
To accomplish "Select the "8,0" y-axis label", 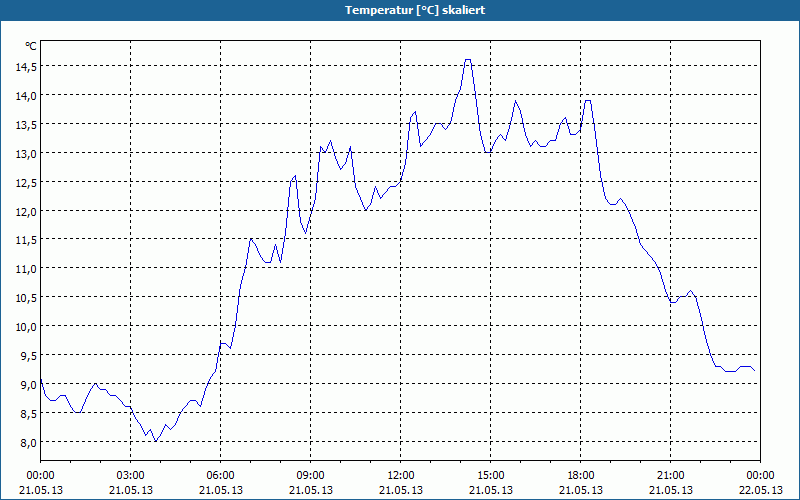I will point(28,442).
